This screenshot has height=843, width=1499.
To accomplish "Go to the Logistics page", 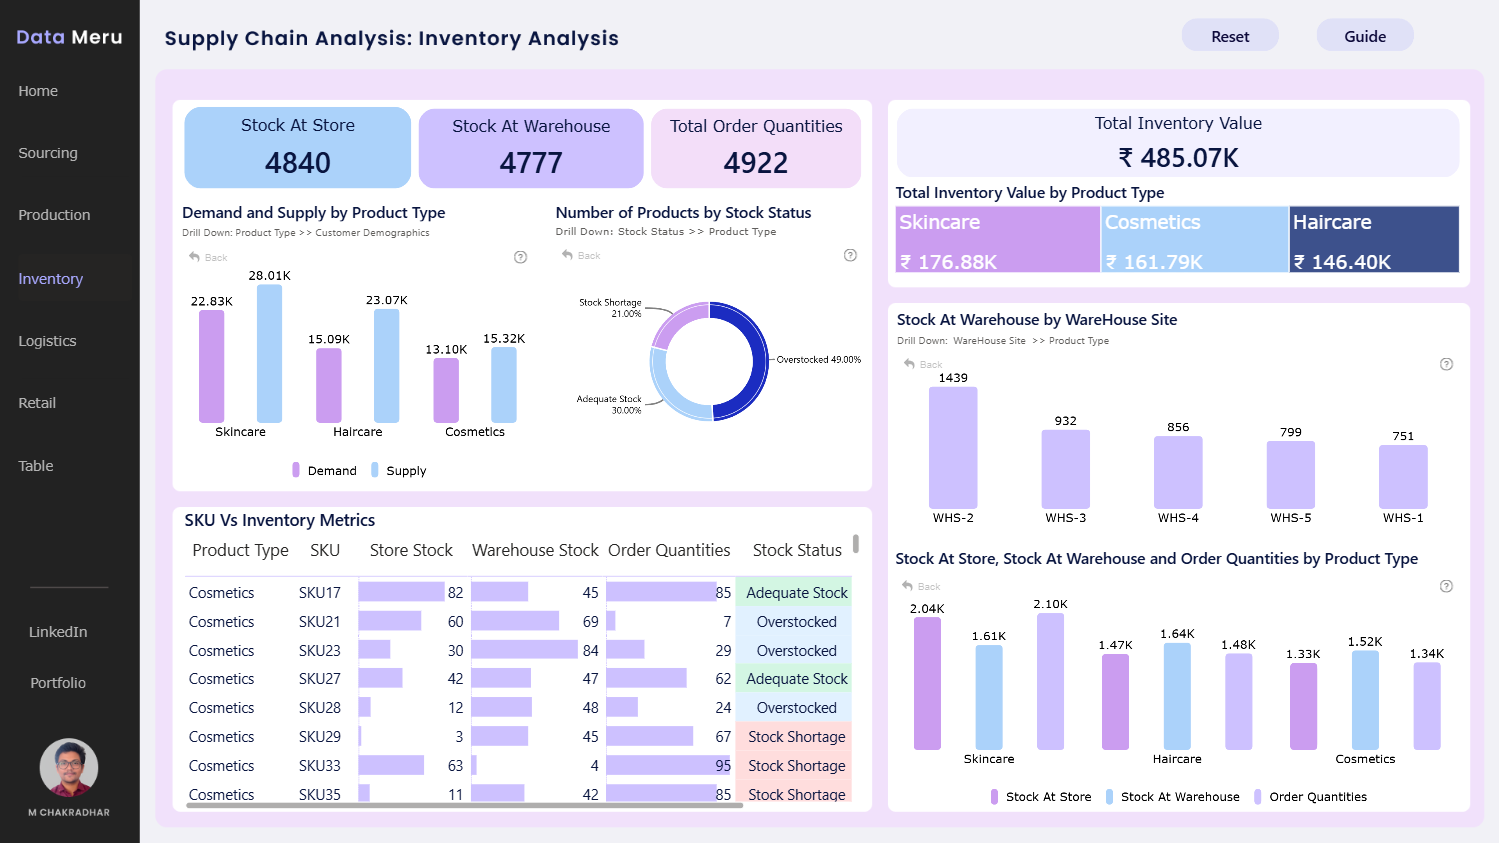I will pyautogui.click(x=47, y=341).
